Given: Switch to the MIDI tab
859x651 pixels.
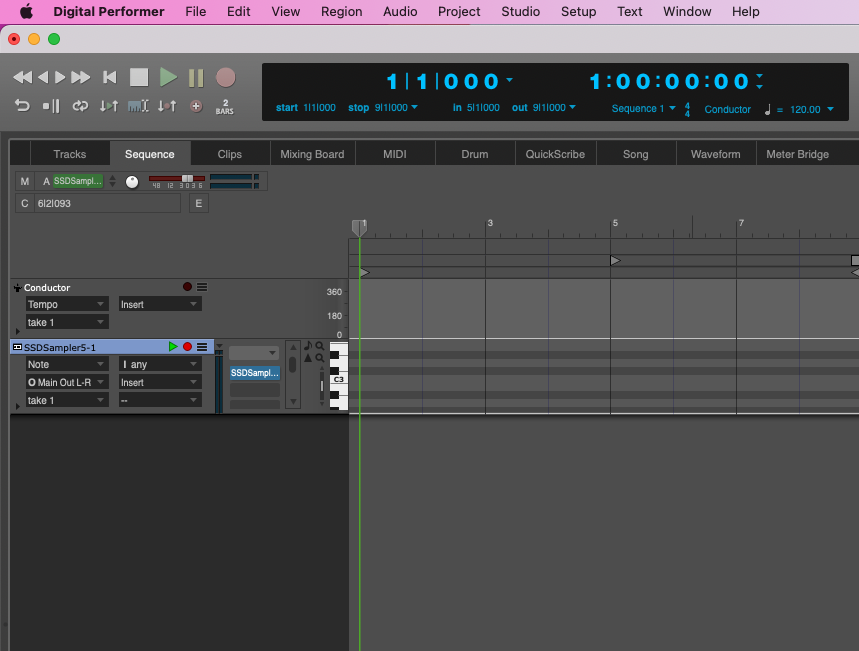Looking at the screenshot, I should click(395, 154).
